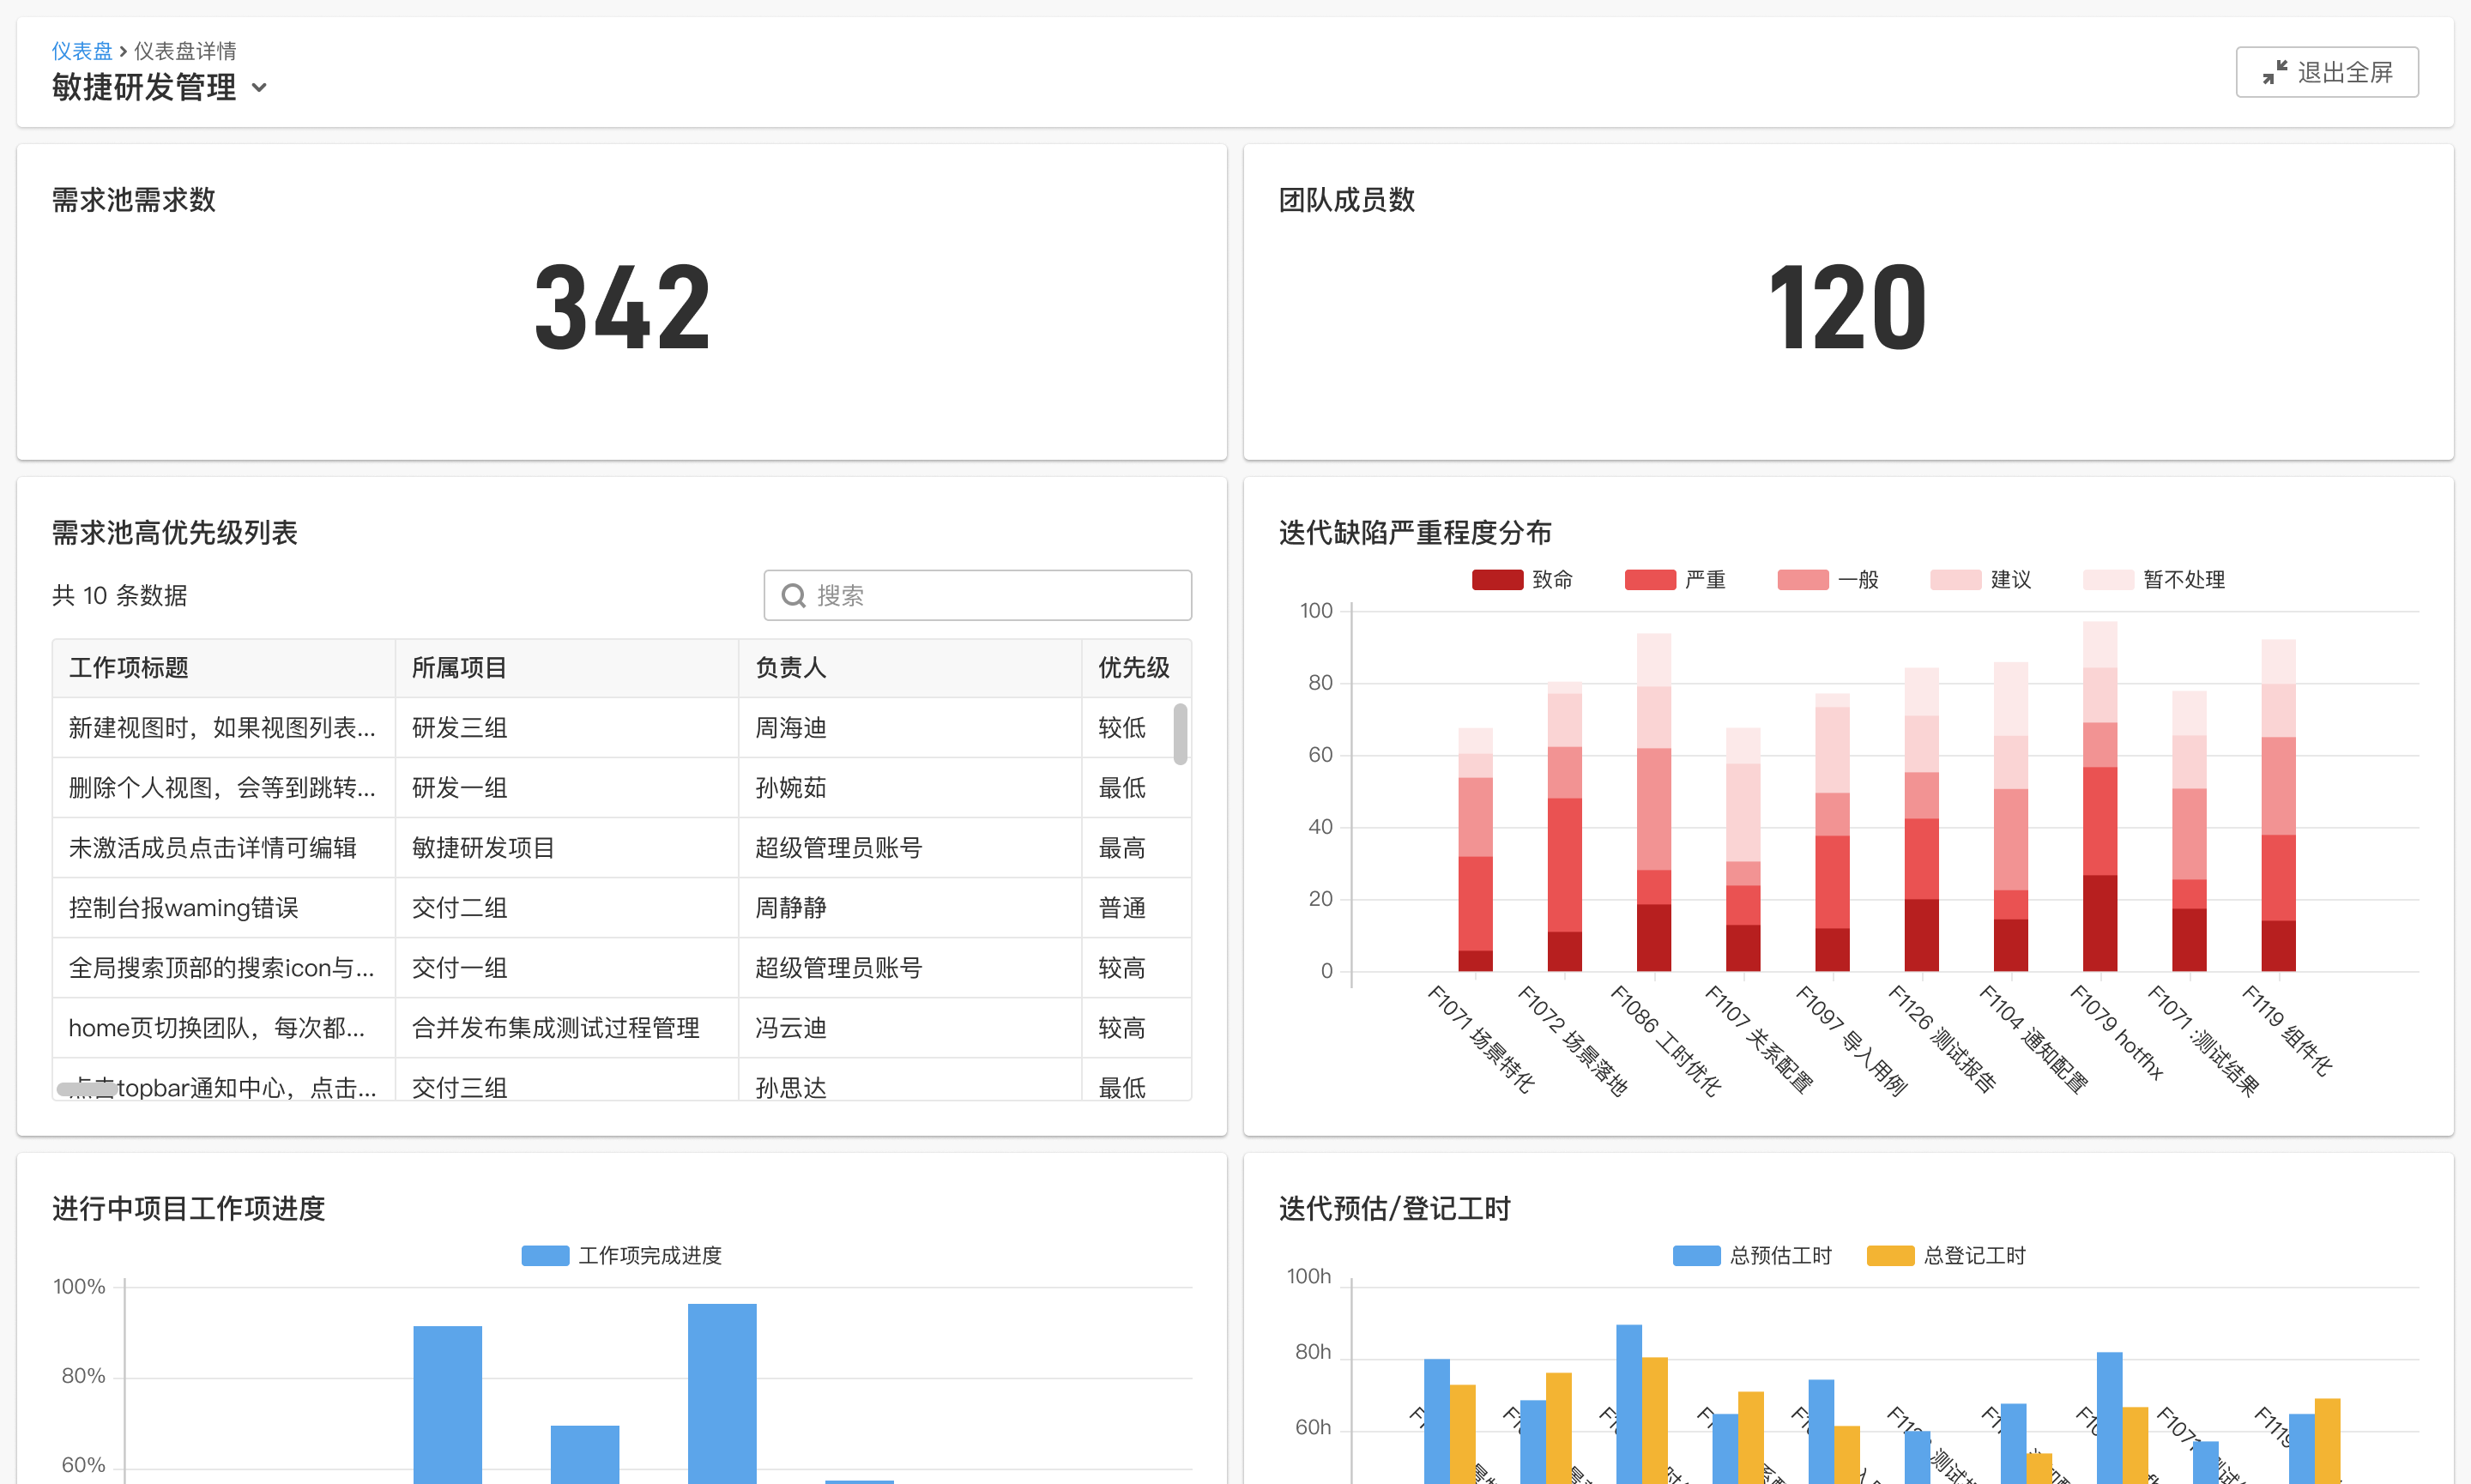
Task: Click 退出全屏 button
Action: coord(2326,72)
